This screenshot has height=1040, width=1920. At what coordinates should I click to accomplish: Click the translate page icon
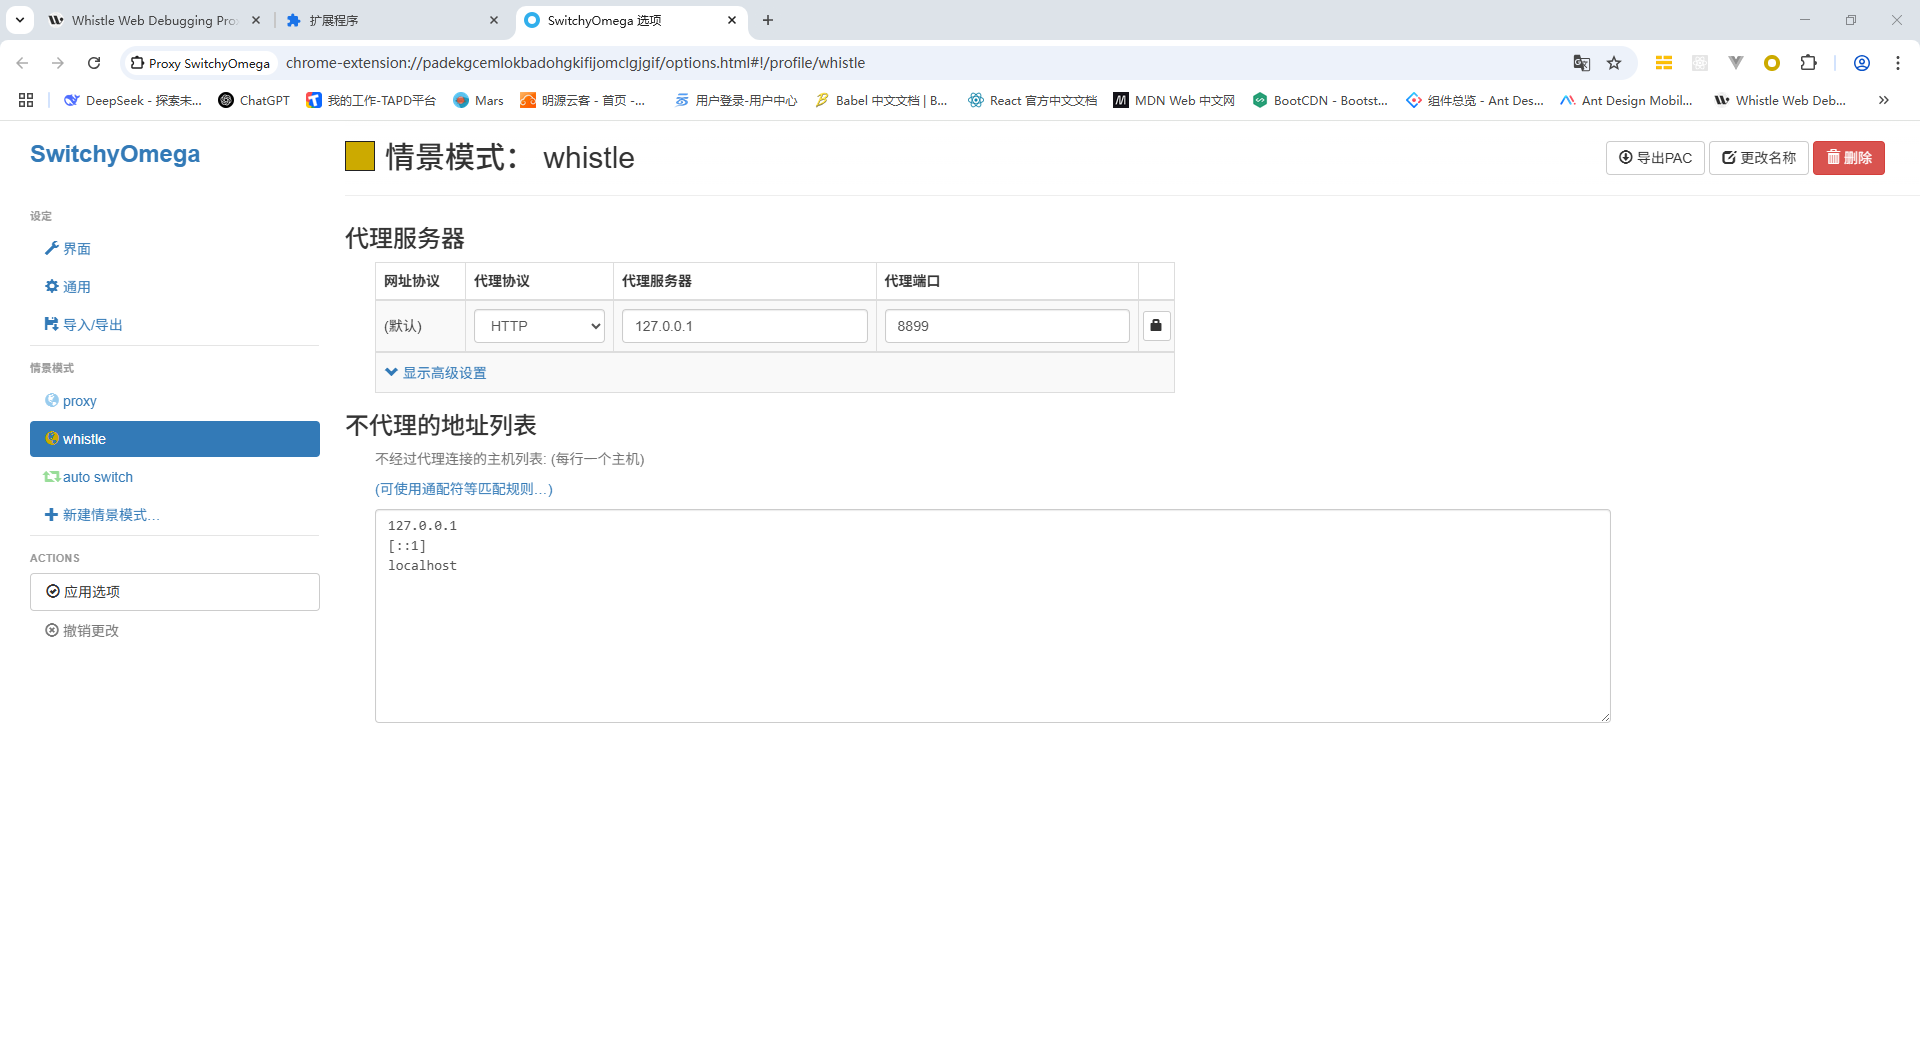tap(1581, 63)
